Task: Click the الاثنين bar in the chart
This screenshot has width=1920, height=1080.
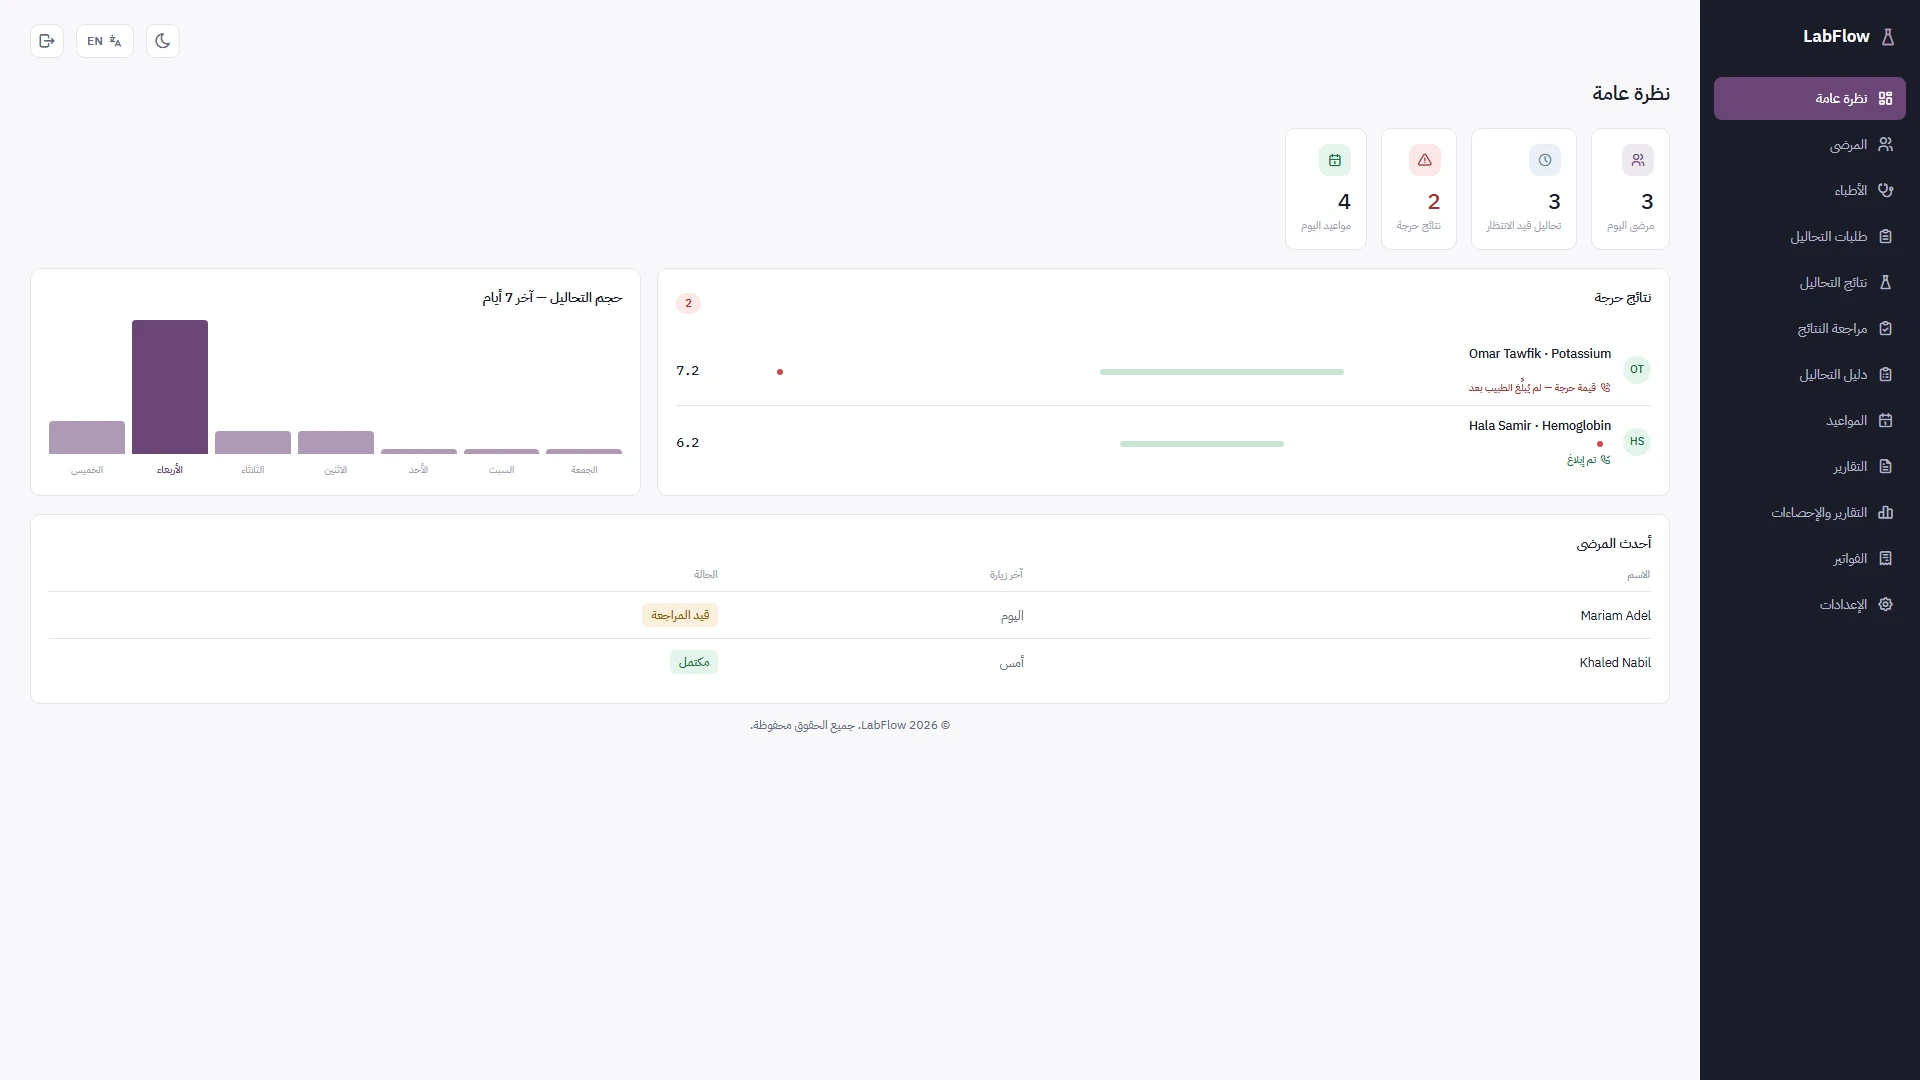Action: [336, 442]
